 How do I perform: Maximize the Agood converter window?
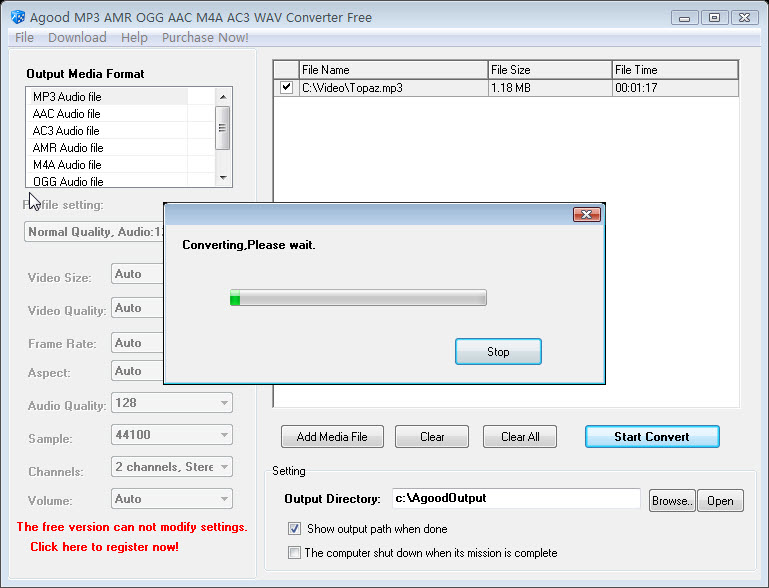715,18
